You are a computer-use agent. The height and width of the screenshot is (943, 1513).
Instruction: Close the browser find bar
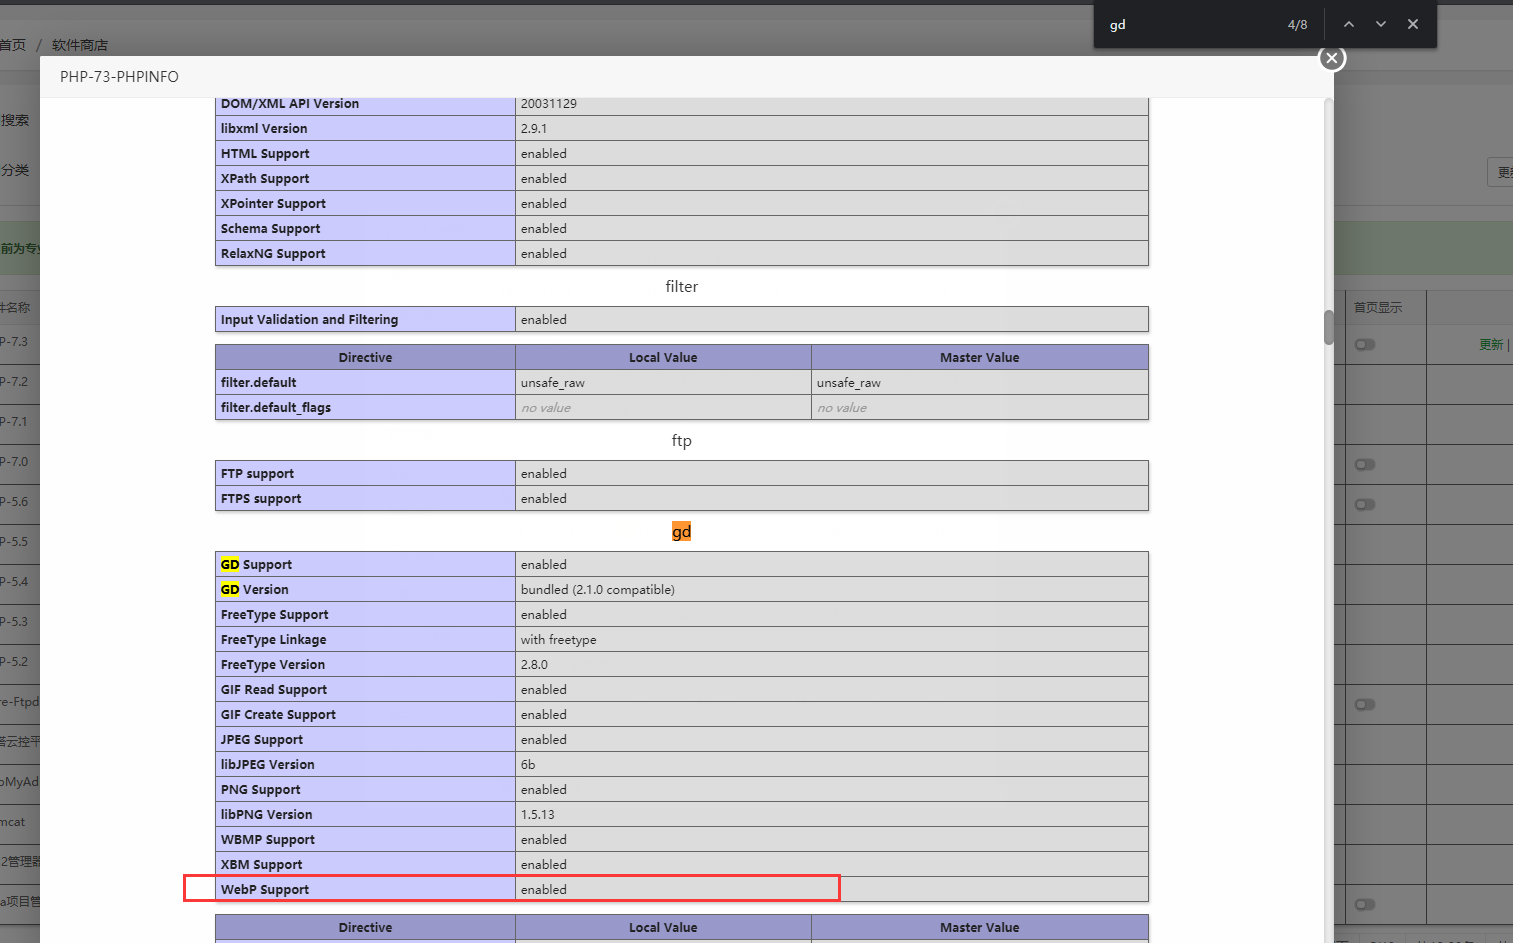pos(1412,25)
